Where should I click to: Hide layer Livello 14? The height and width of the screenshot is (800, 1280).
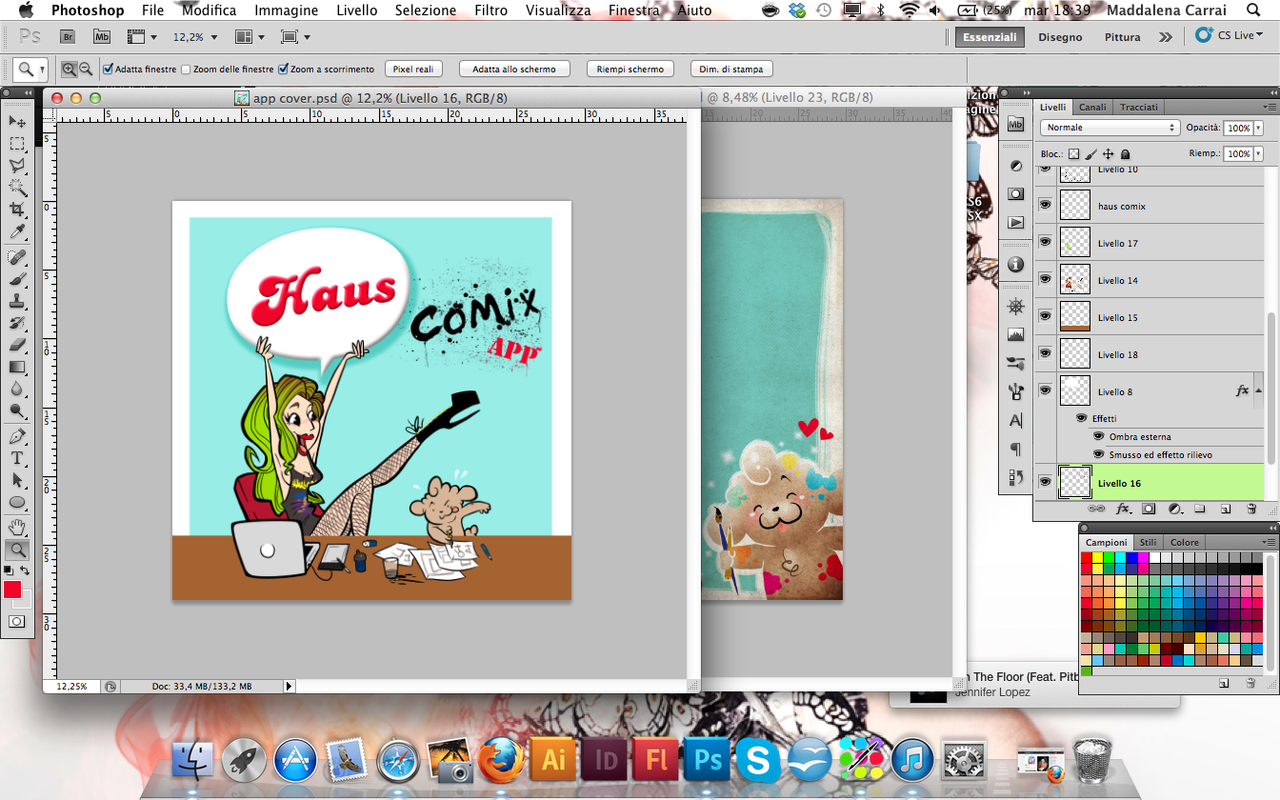tap(1045, 279)
